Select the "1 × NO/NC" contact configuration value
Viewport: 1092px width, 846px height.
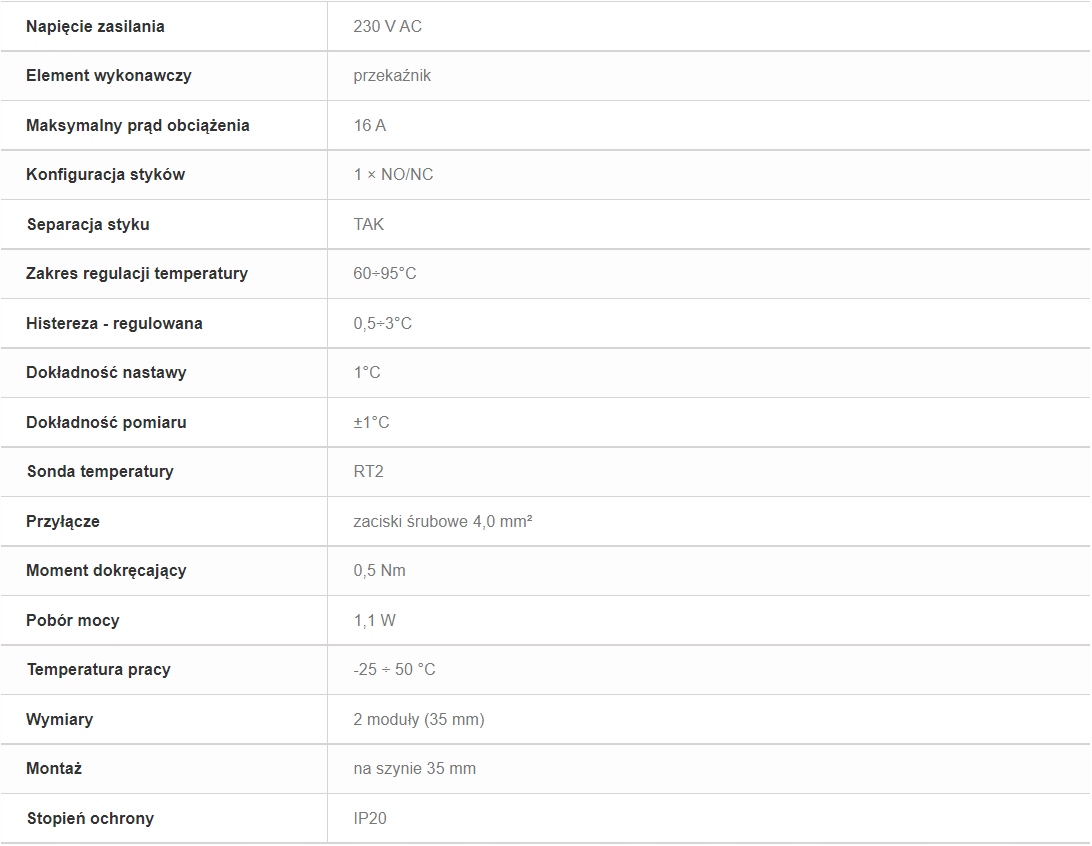(x=393, y=174)
